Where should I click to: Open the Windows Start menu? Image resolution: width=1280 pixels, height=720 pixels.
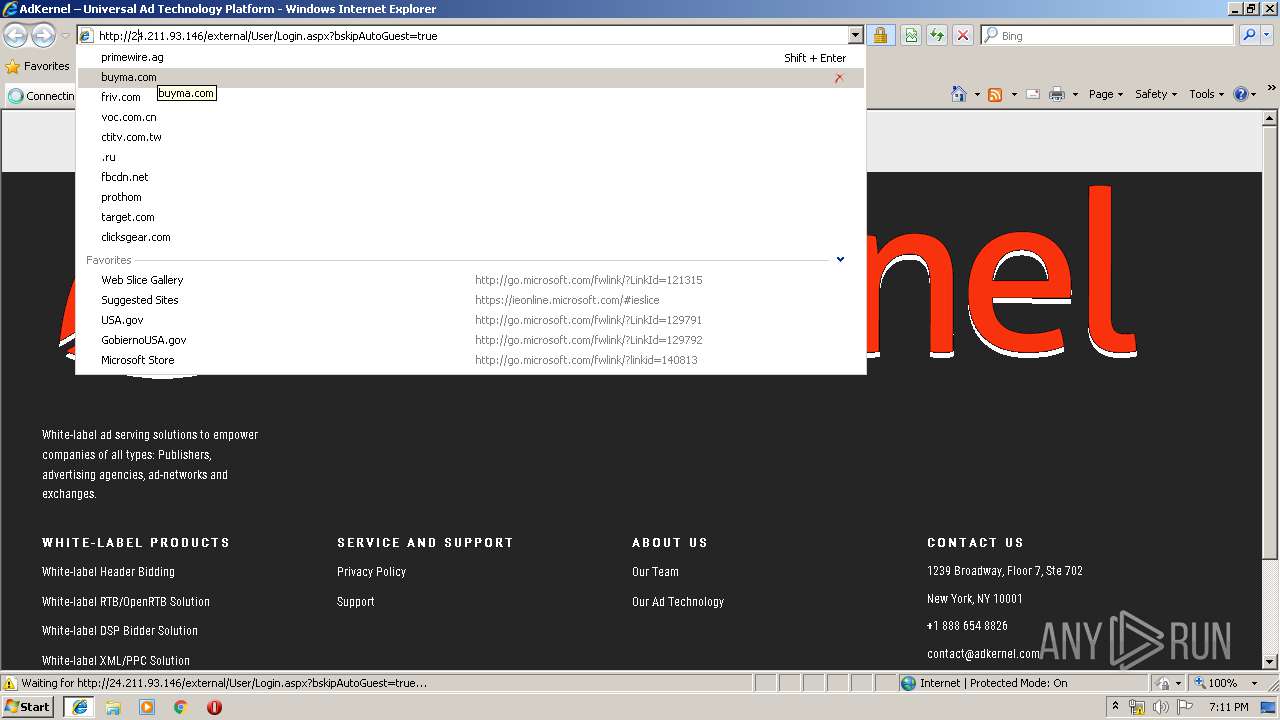coord(28,707)
